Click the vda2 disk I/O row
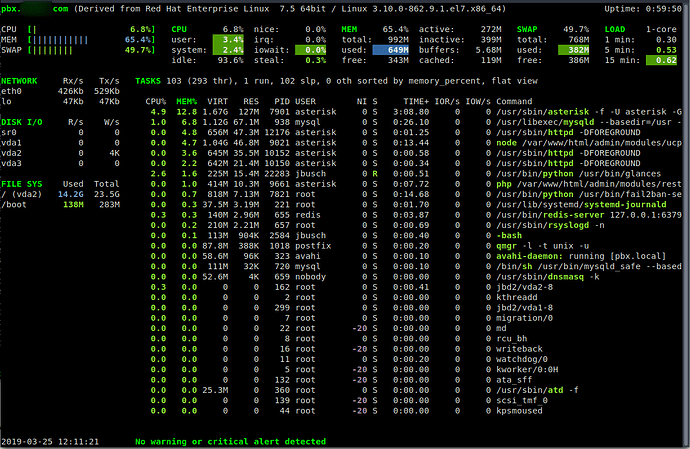690x449 pixels. [x=60, y=153]
